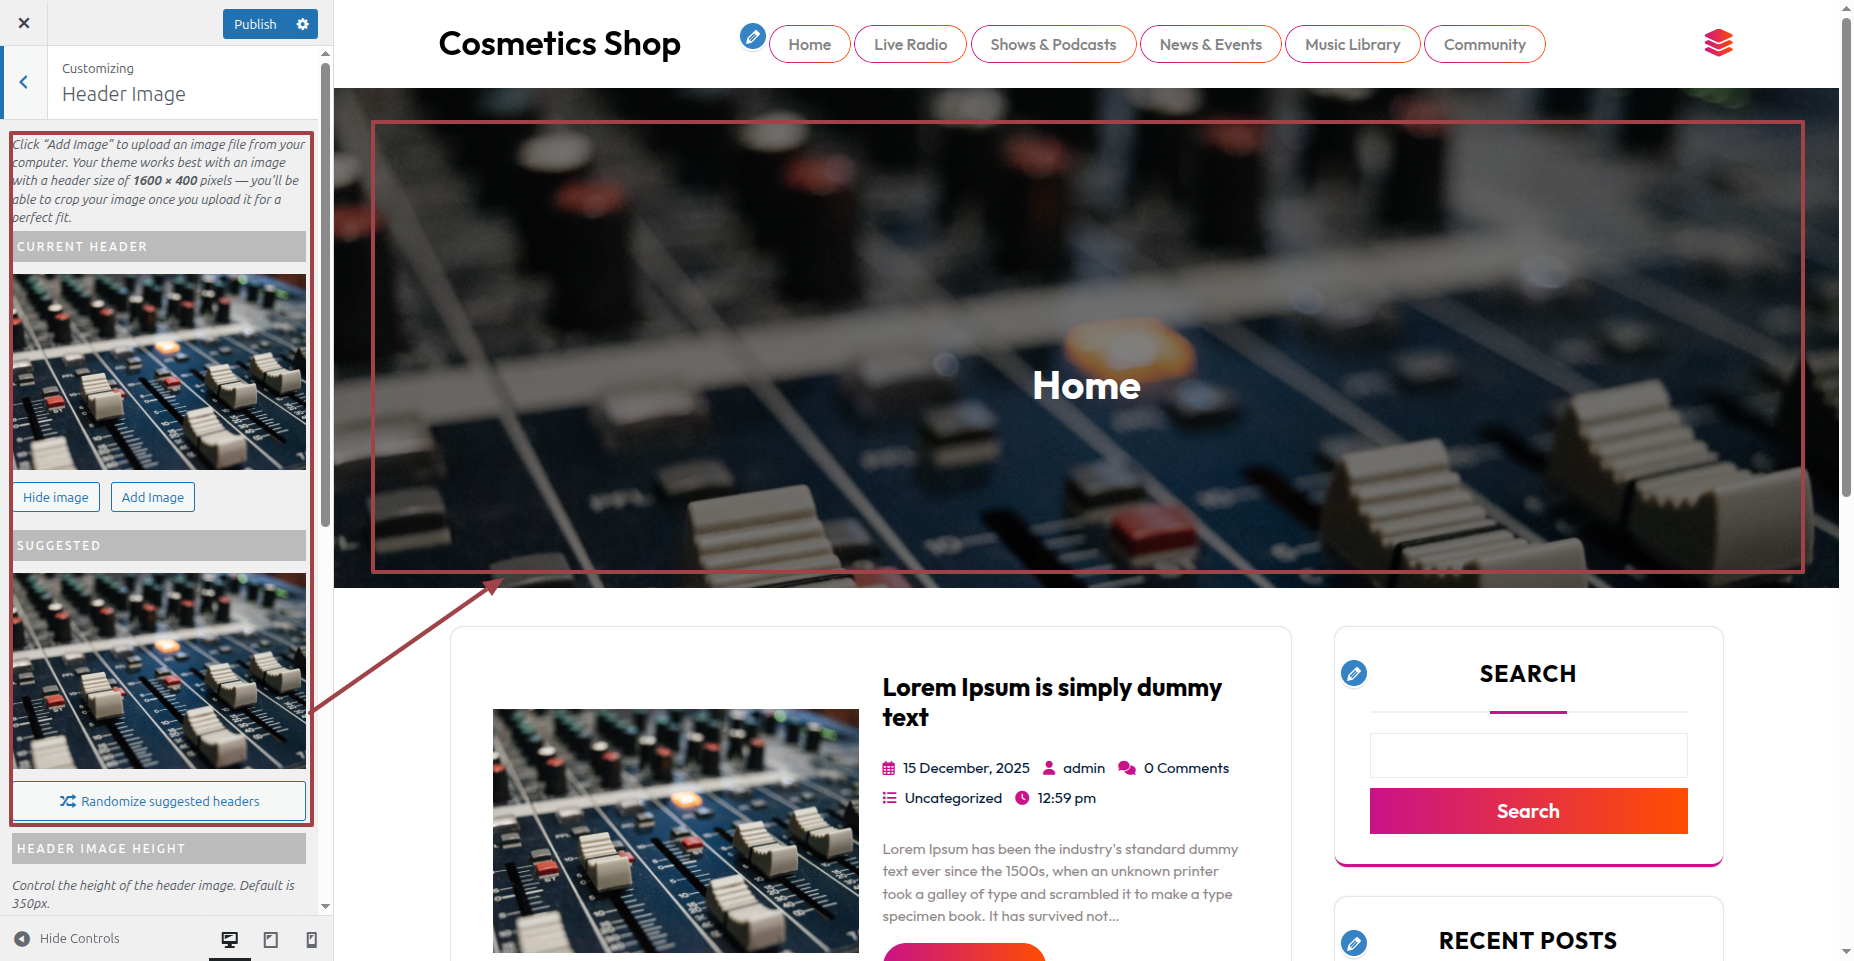1854x961 pixels.
Task: Click the Hide image button
Action: [56, 497]
